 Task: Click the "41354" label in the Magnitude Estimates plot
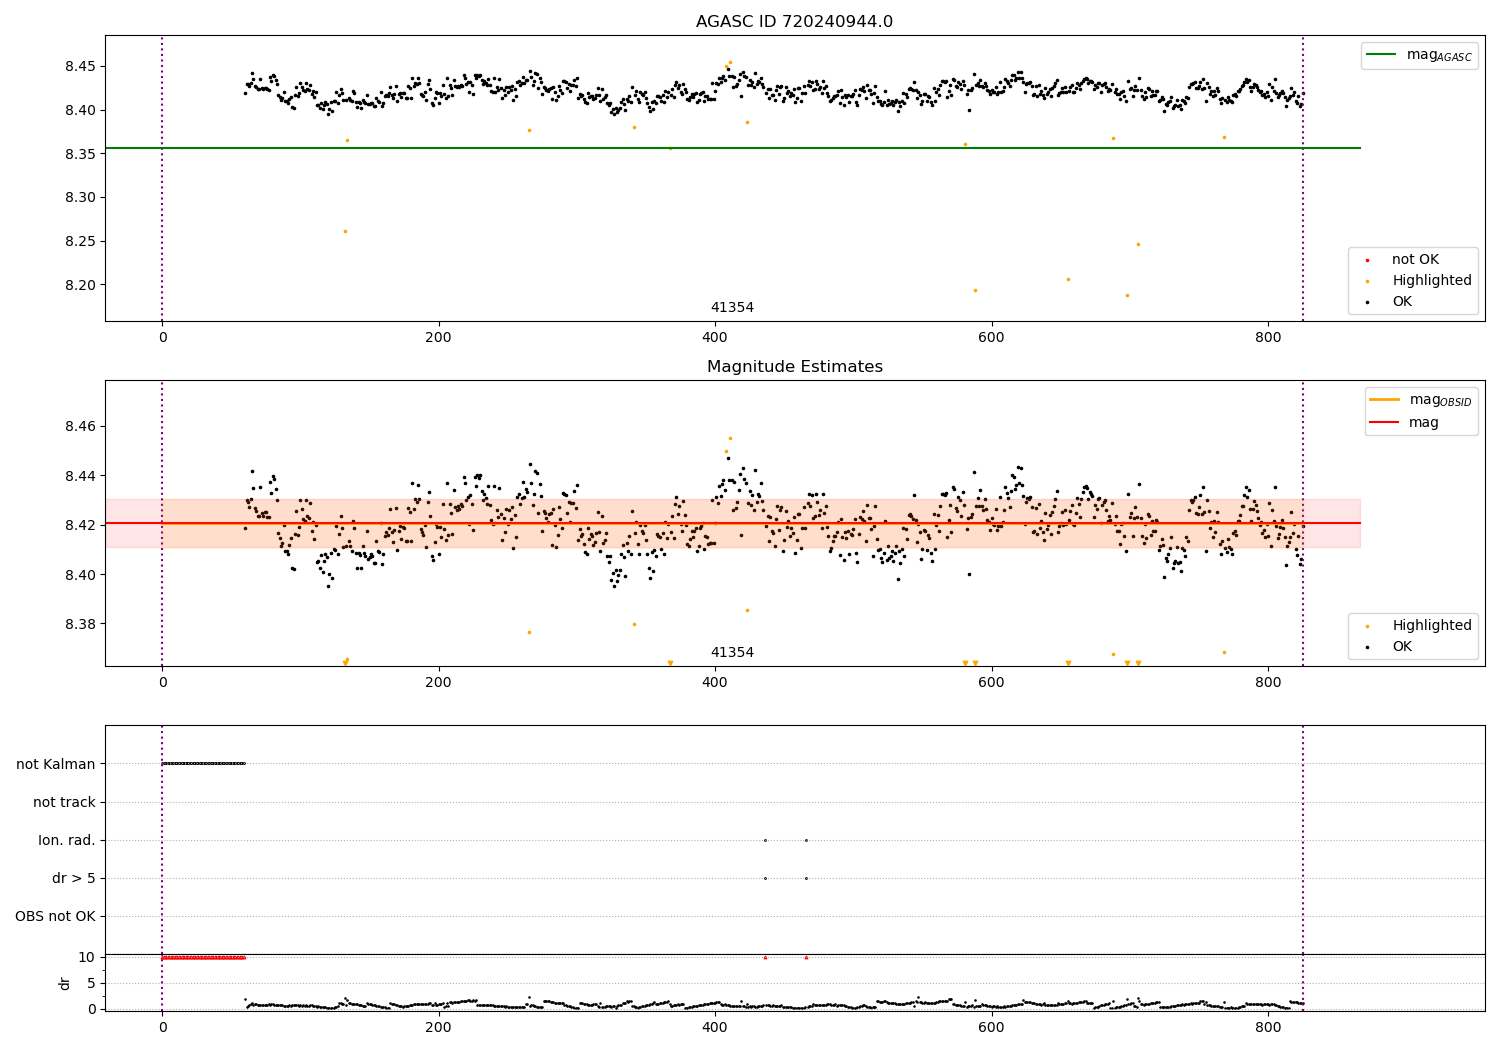pyautogui.click(x=732, y=653)
